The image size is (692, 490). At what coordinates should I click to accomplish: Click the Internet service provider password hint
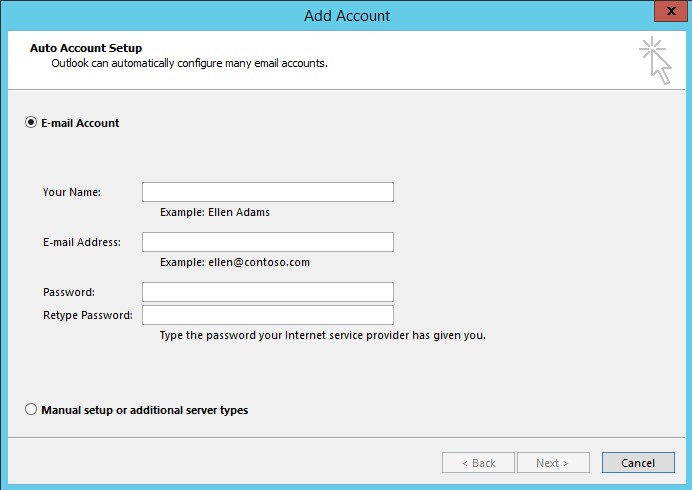pyautogui.click(x=323, y=335)
